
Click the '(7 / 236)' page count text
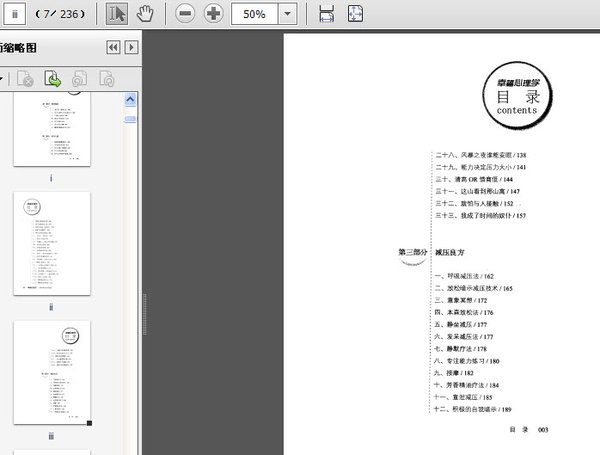[60, 14]
